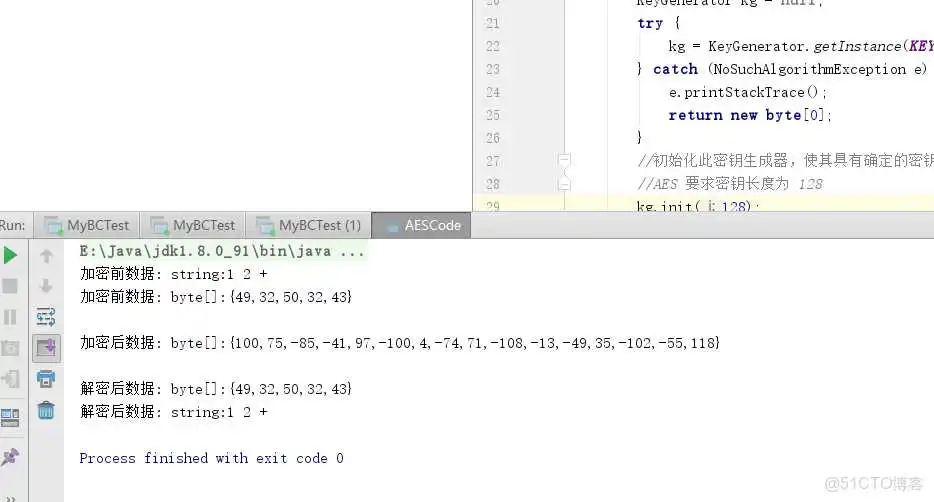This screenshot has width=934, height=502.
Task: Click the Up the stack trace arrow
Action: 46,256
